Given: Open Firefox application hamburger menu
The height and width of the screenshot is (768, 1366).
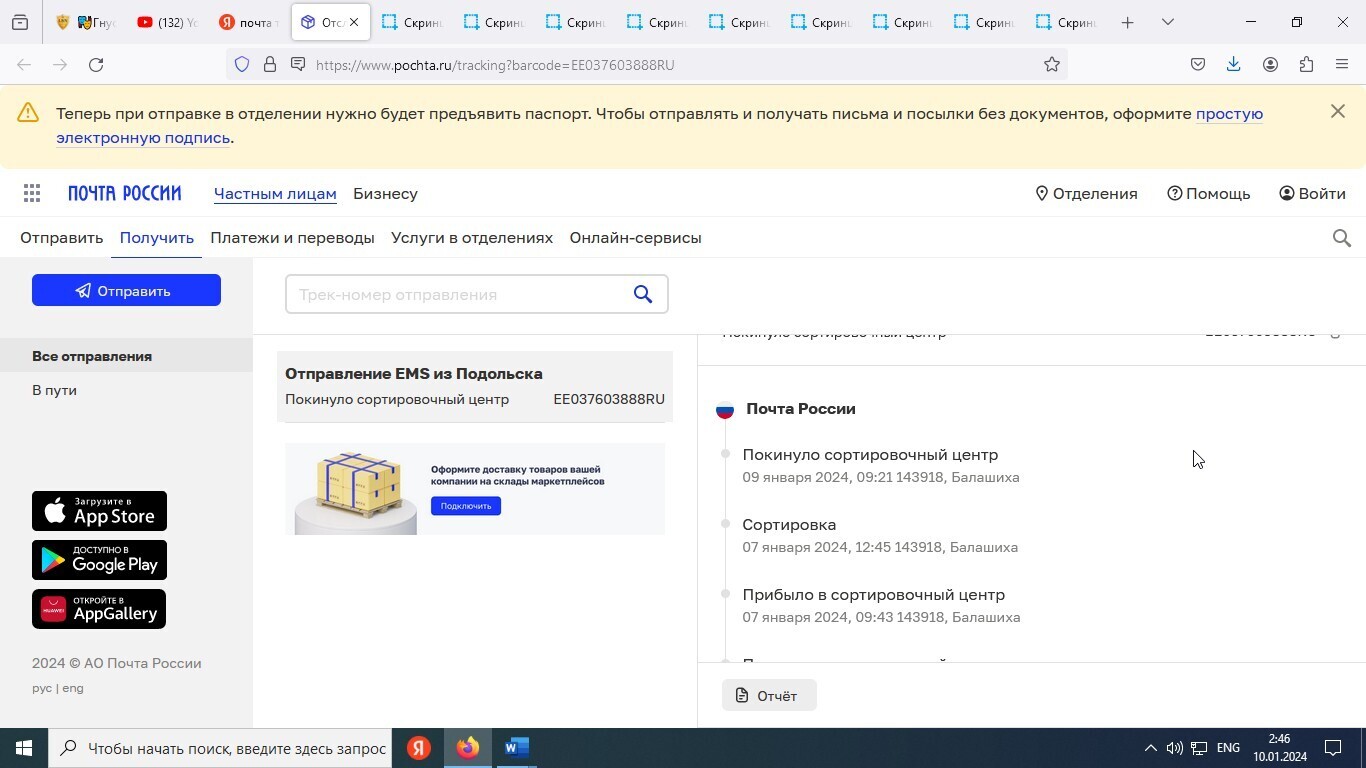Looking at the screenshot, I should pos(1342,65).
